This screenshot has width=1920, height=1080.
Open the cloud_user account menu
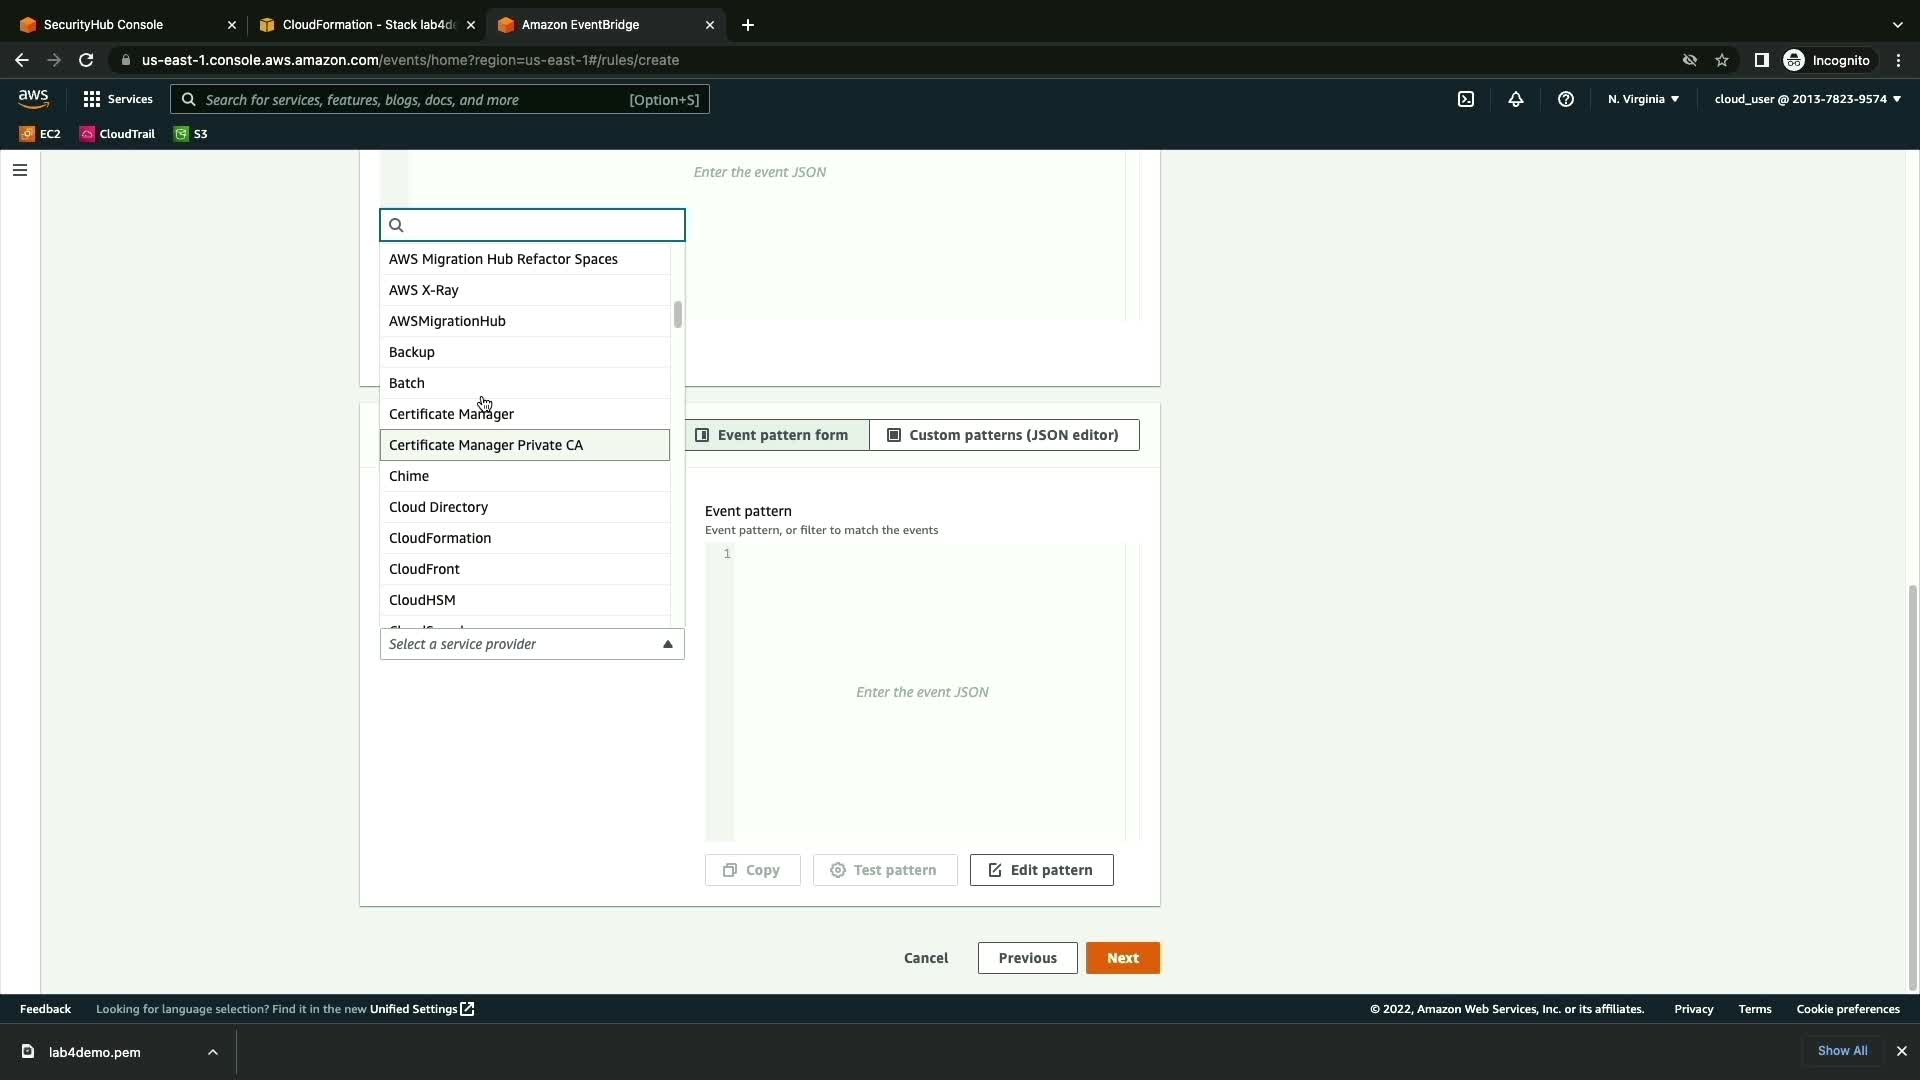pos(1807,99)
